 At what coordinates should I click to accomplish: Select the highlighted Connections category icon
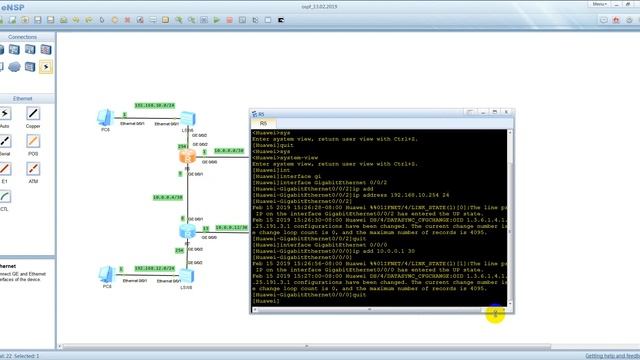46,67
